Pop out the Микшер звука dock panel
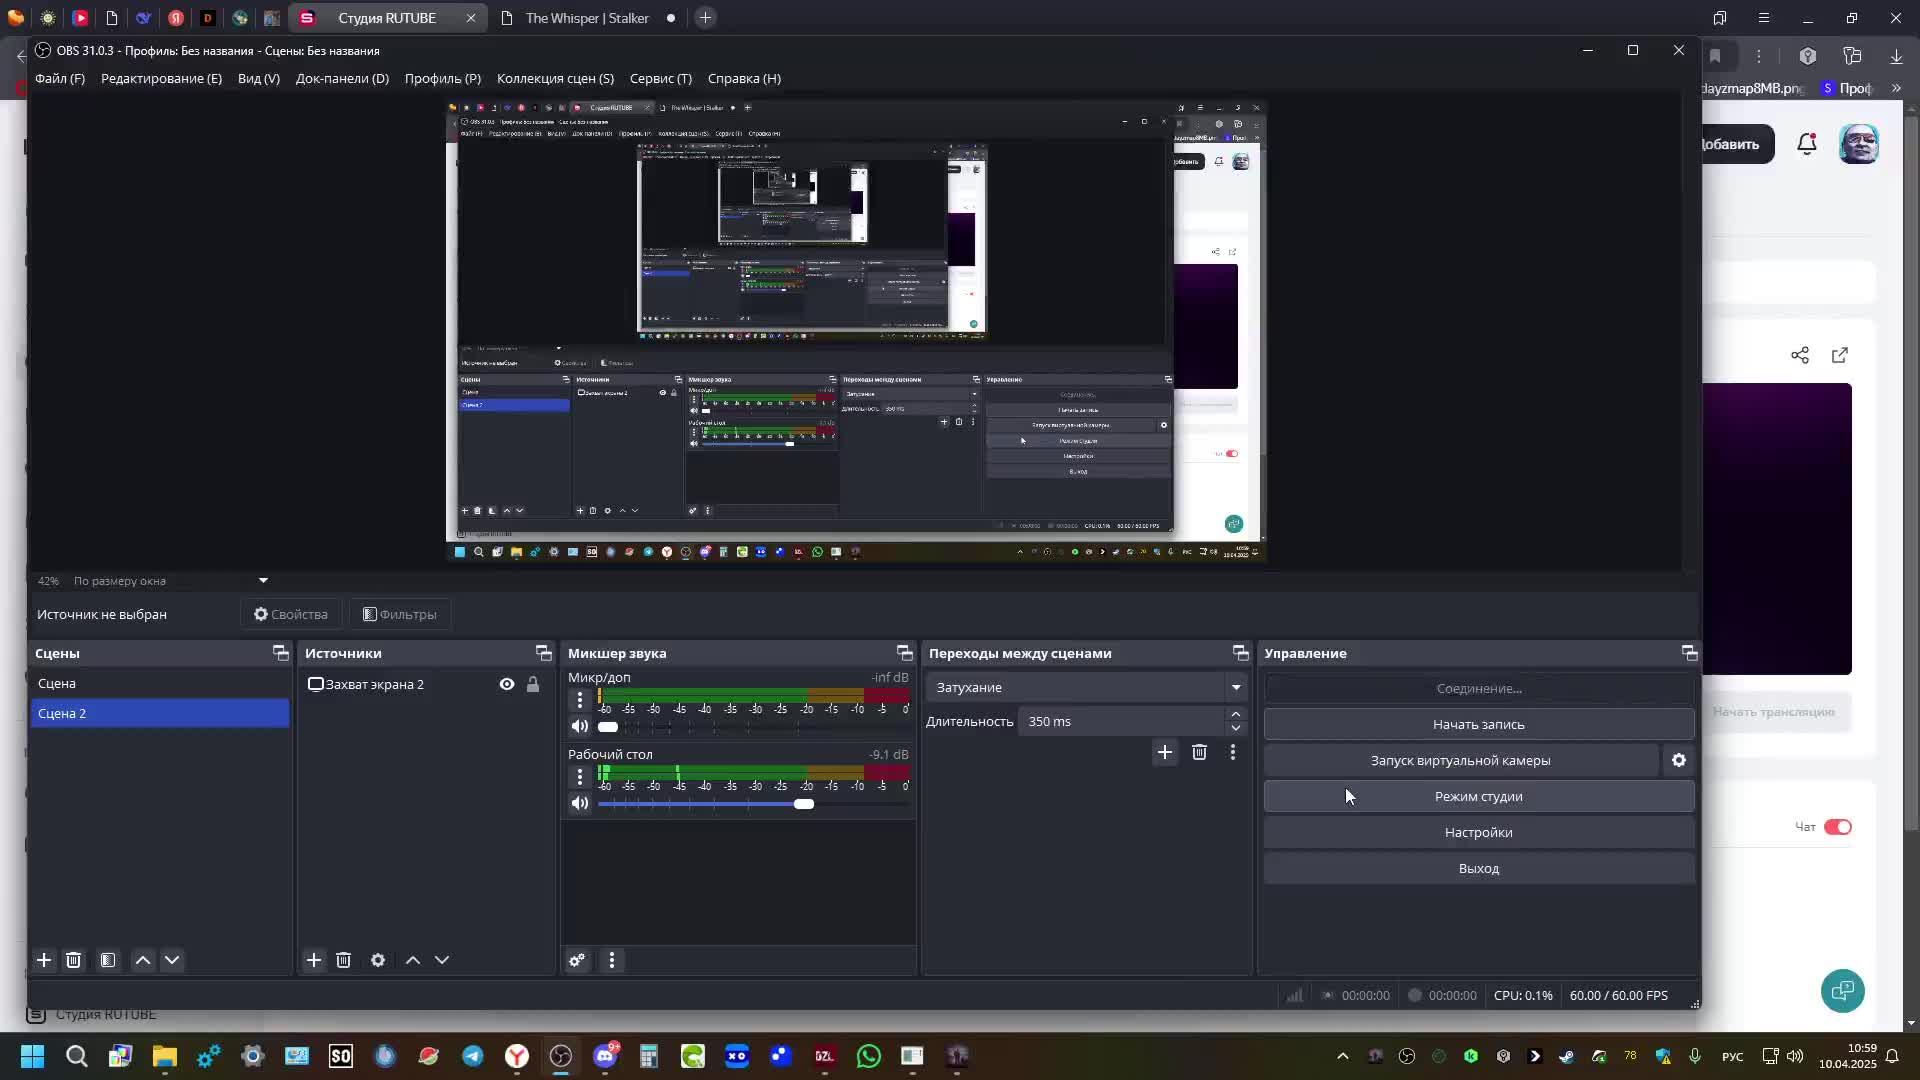Image resolution: width=1920 pixels, height=1080 pixels. tap(904, 653)
